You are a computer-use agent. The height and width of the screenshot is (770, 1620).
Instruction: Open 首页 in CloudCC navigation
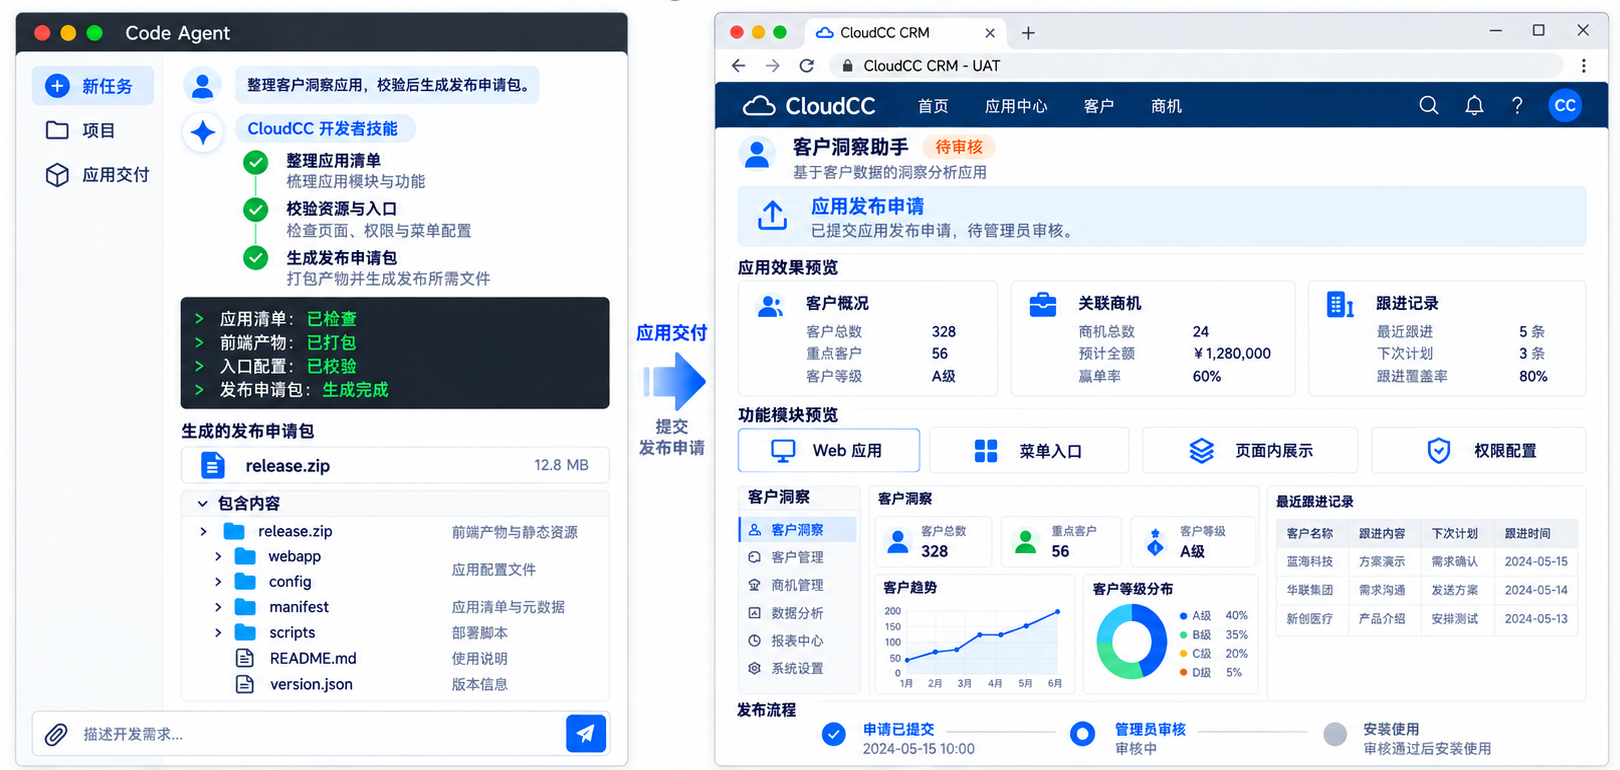click(x=933, y=106)
